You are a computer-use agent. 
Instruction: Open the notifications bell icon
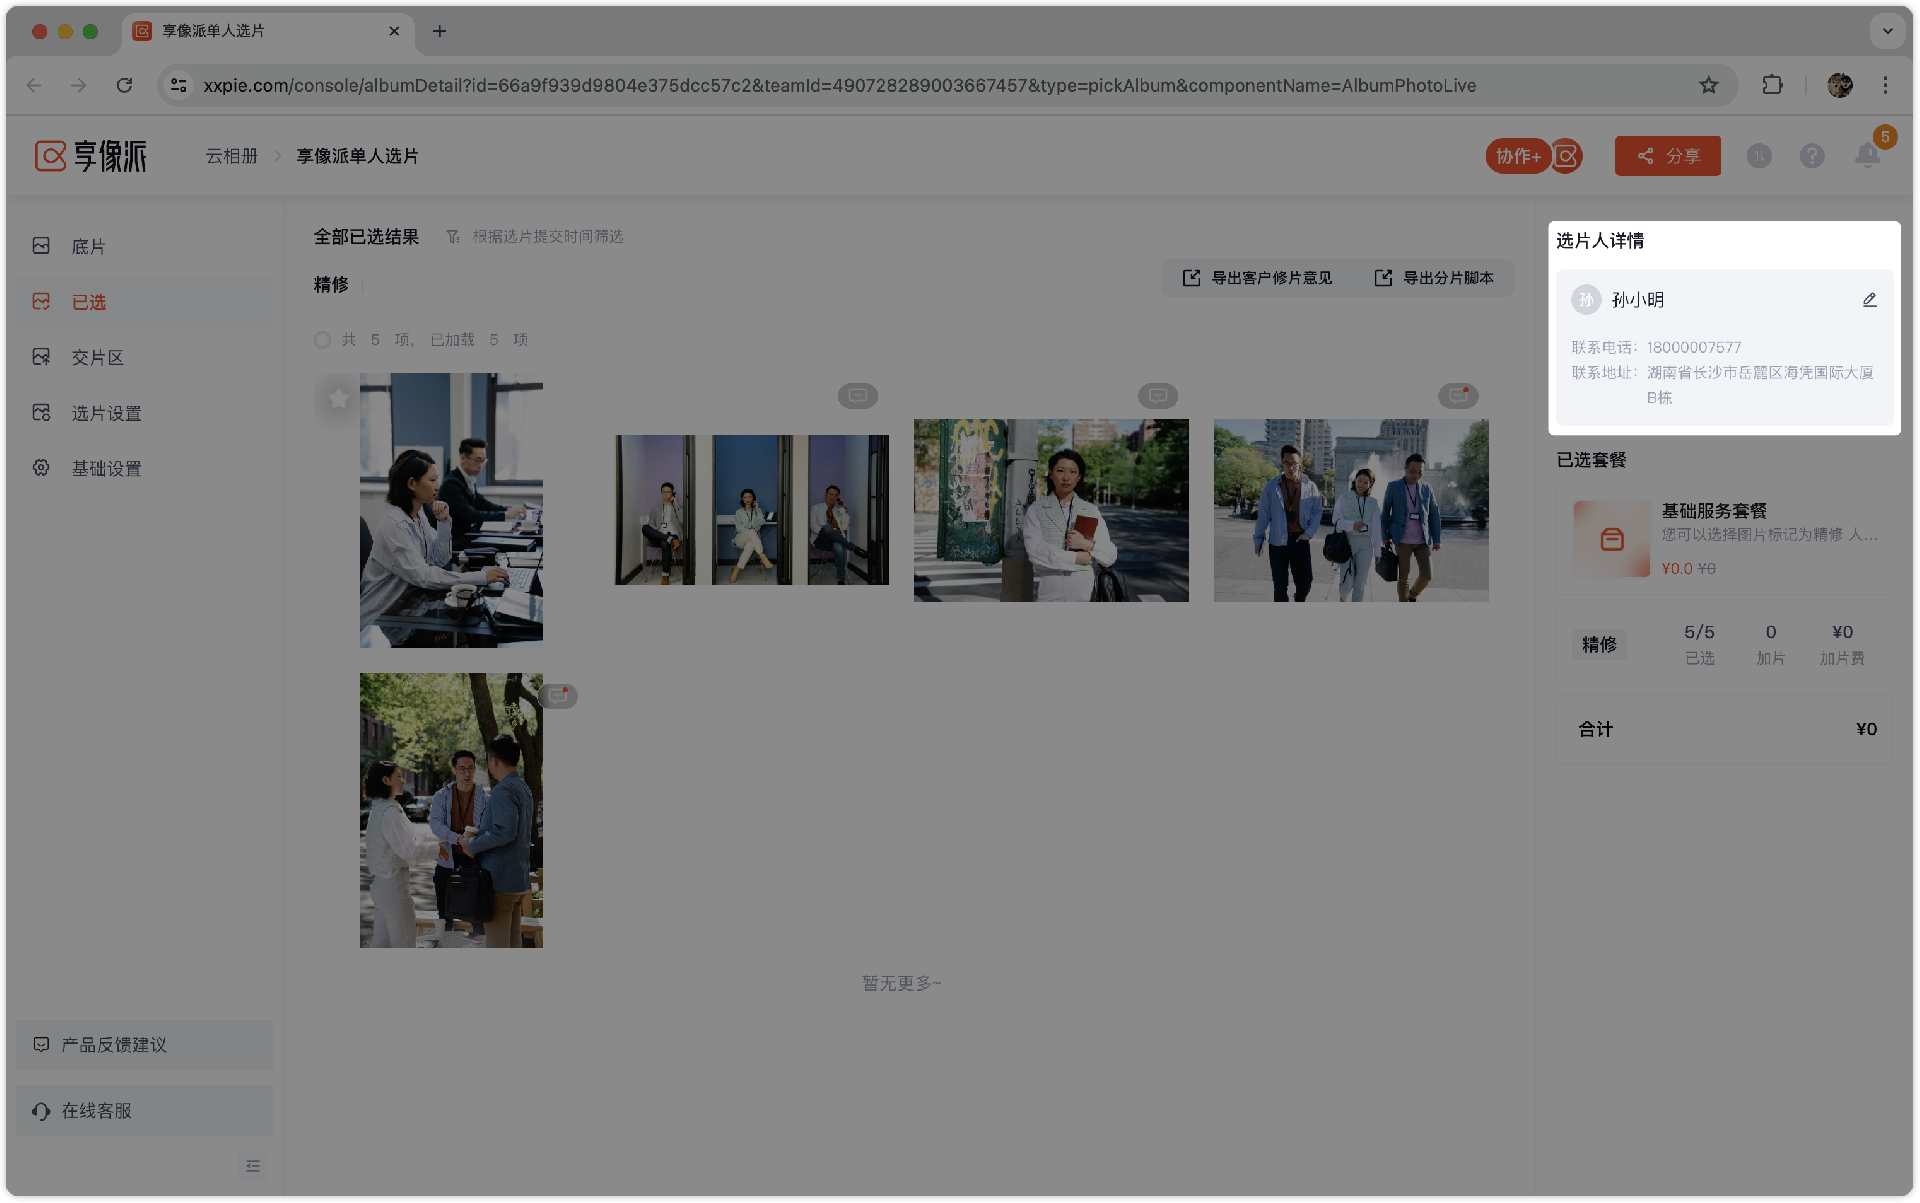[x=1866, y=156]
